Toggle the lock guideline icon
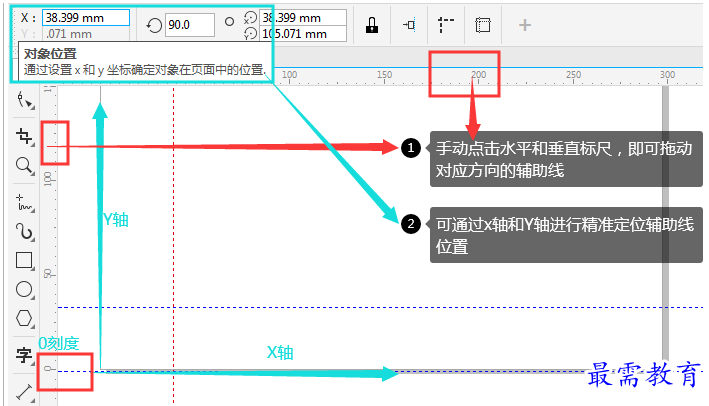This screenshot has height=406, width=709. (372, 25)
